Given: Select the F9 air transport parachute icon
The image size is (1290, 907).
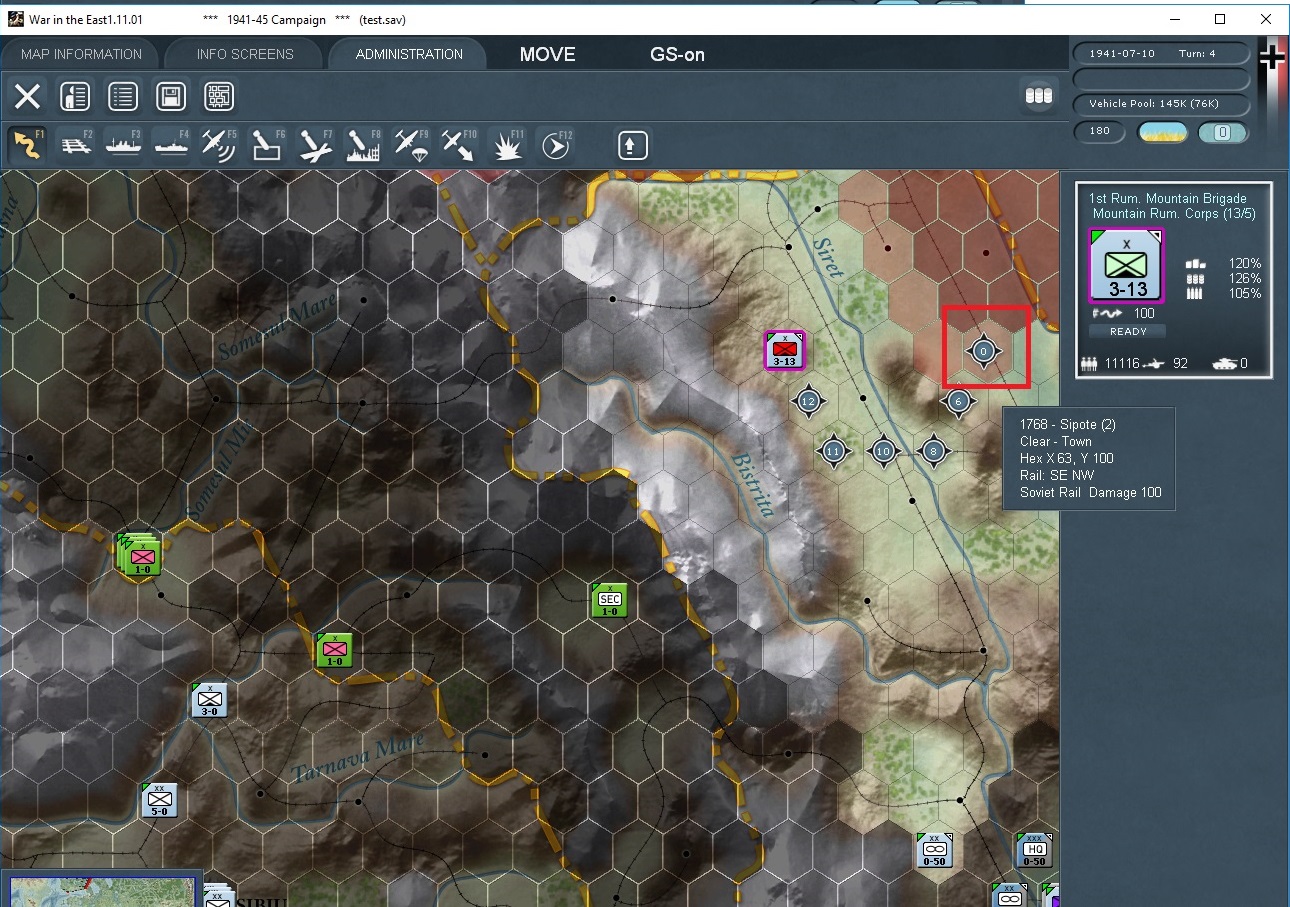Looking at the screenshot, I should pyautogui.click(x=411, y=145).
